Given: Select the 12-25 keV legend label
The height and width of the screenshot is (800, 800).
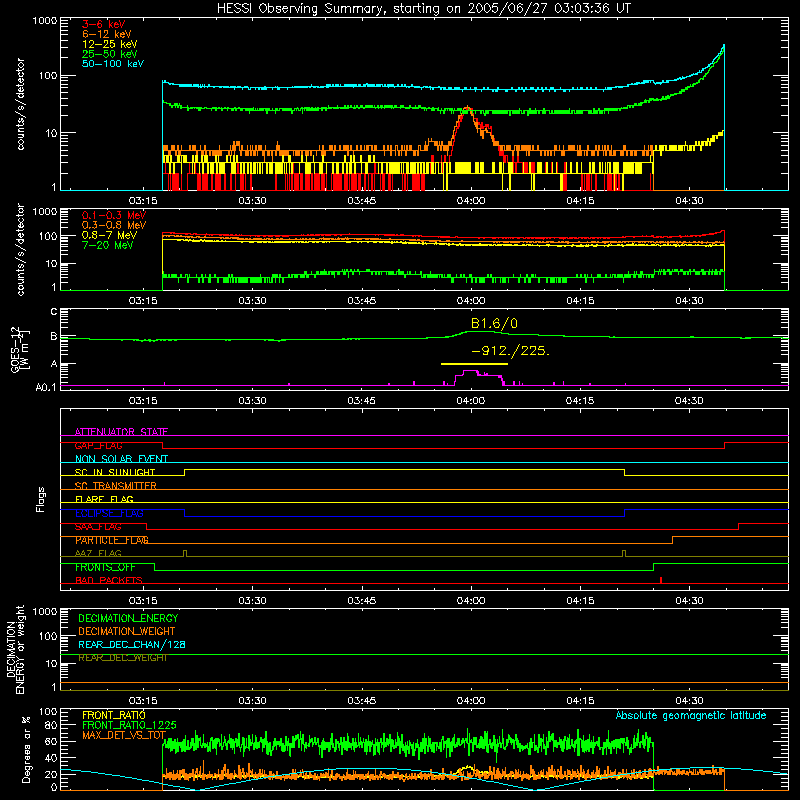Looking at the screenshot, I should click(110, 44).
